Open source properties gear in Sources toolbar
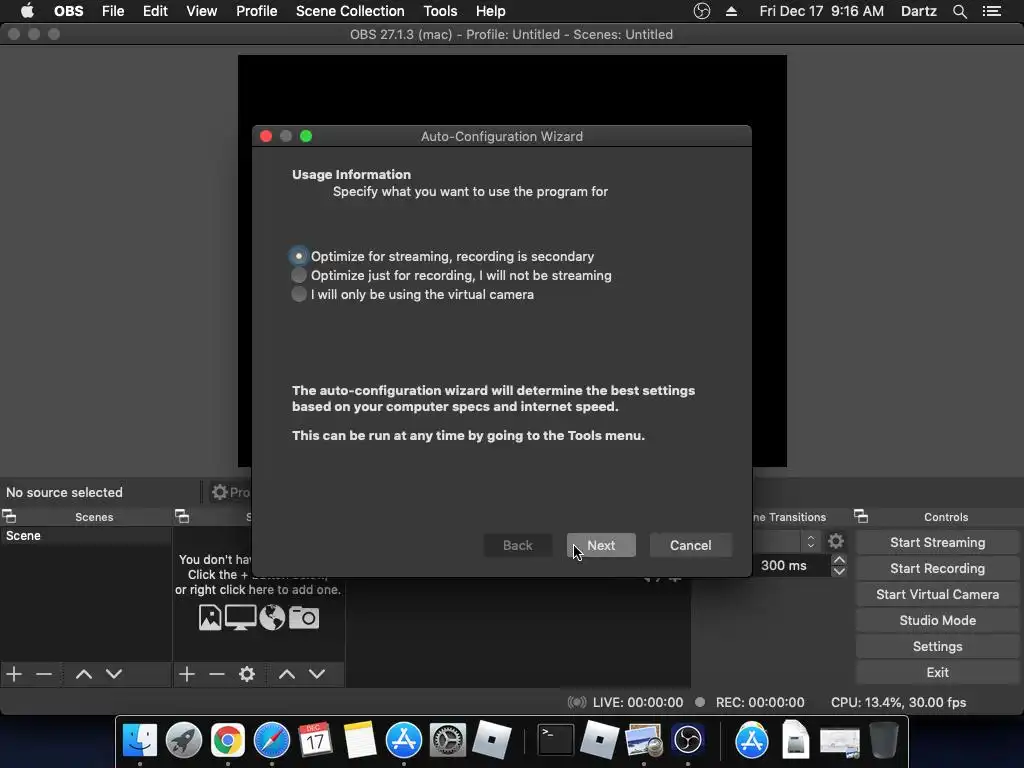The width and height of the screenshot is (1024, 768). tap(247, 674)
